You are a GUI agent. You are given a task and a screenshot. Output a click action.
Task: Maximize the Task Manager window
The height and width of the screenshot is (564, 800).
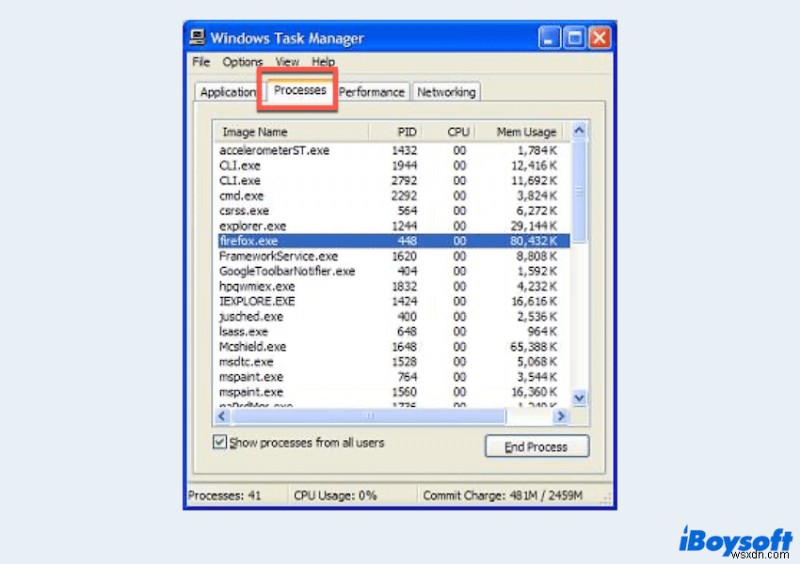(x=574, y=38)
